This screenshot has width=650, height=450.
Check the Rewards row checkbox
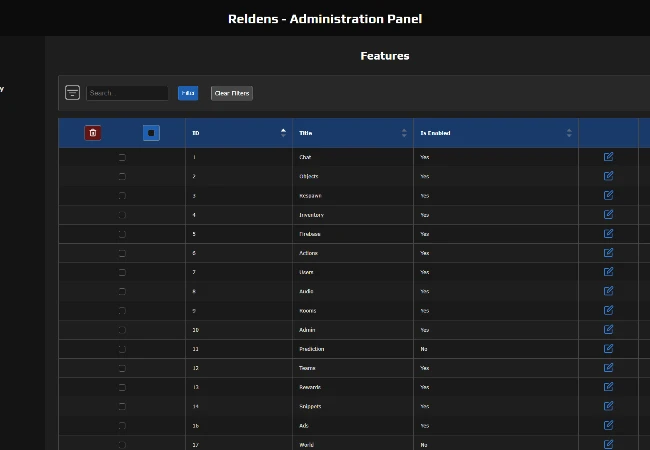[122, 387]
